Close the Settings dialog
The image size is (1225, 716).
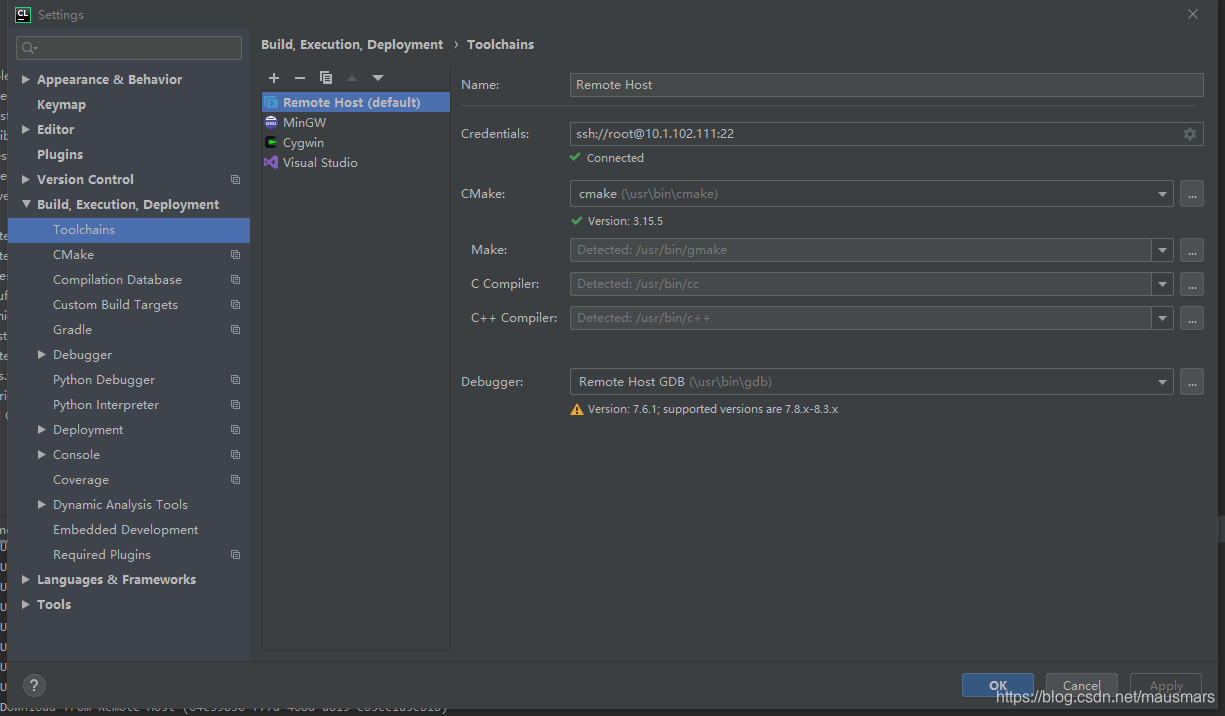[x=1193, y=14]
